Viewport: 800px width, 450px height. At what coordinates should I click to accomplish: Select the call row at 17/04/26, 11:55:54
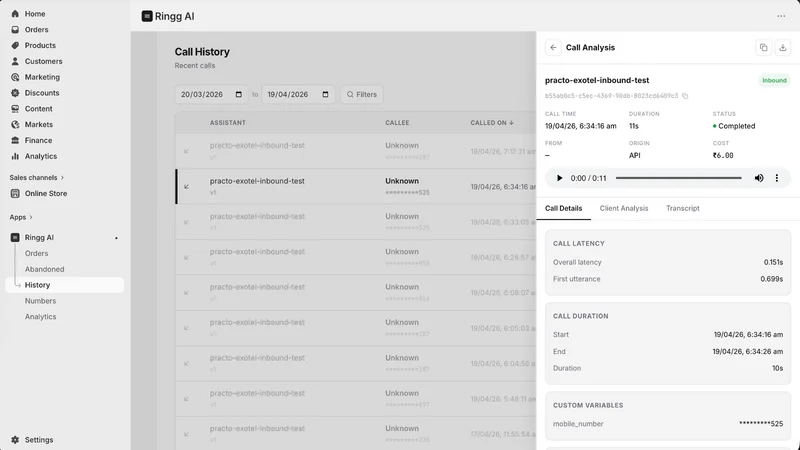coord(356,433)
